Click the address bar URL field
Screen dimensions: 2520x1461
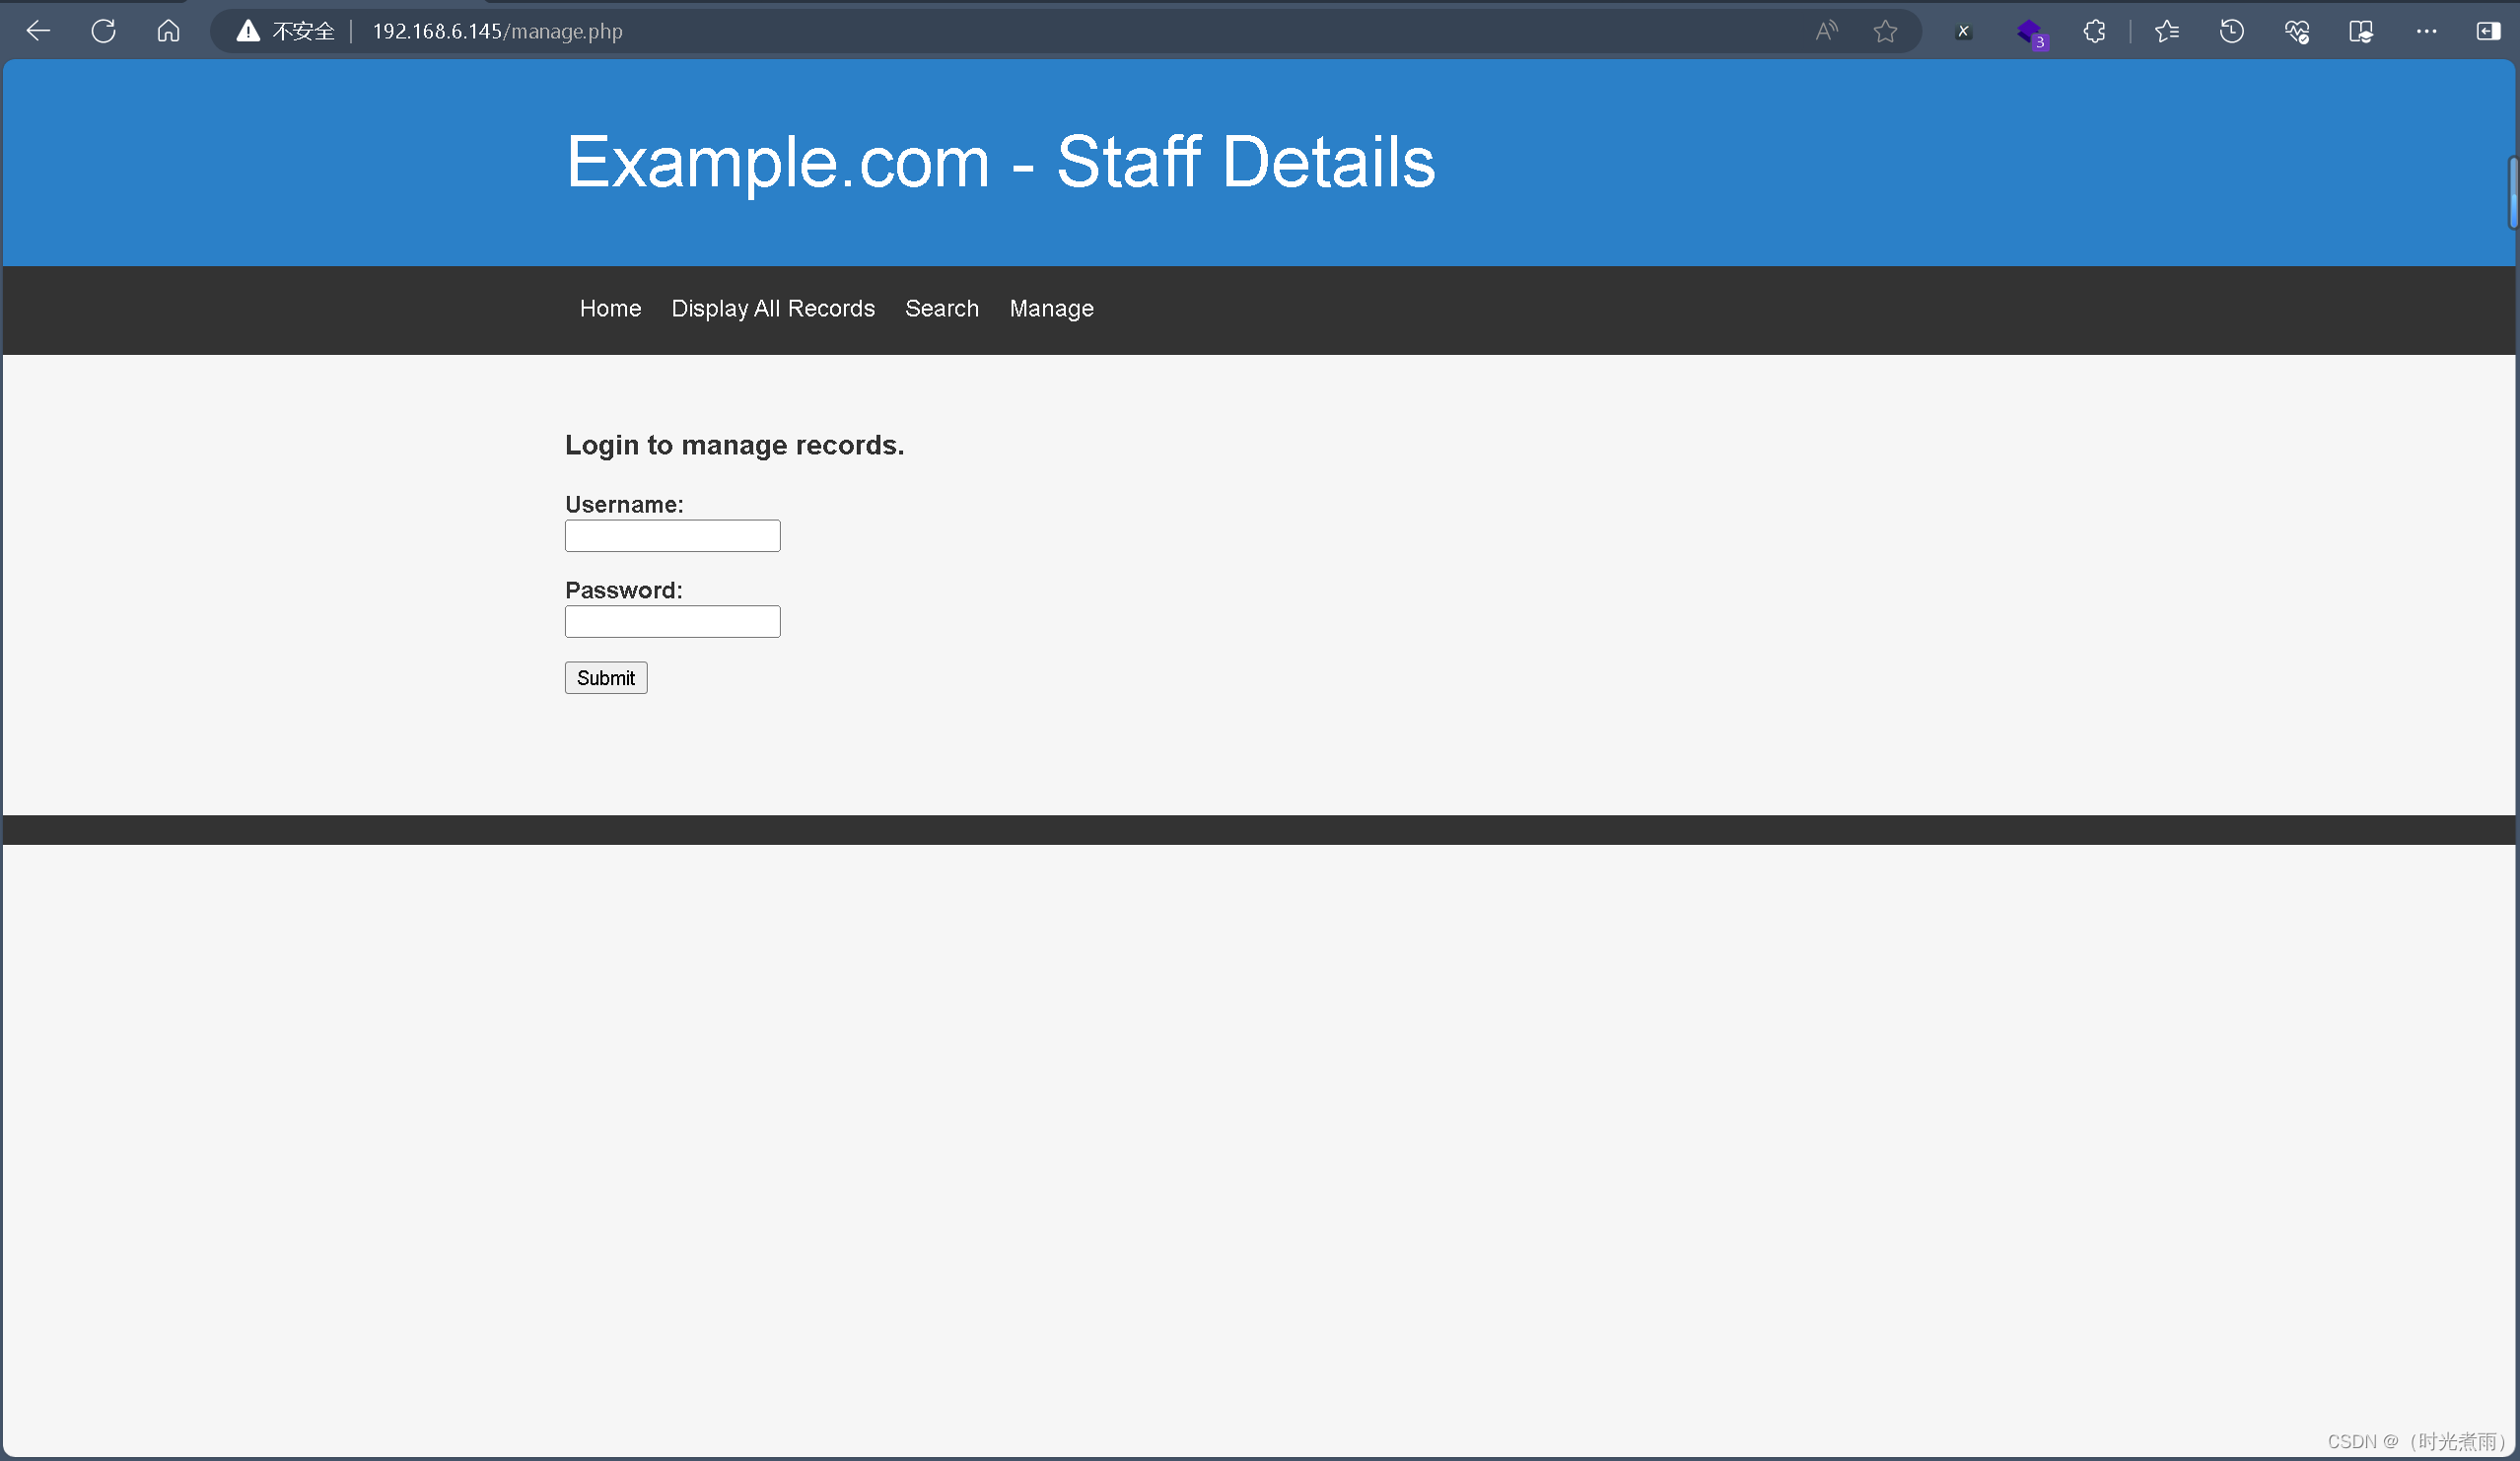(x=497, y=30)
